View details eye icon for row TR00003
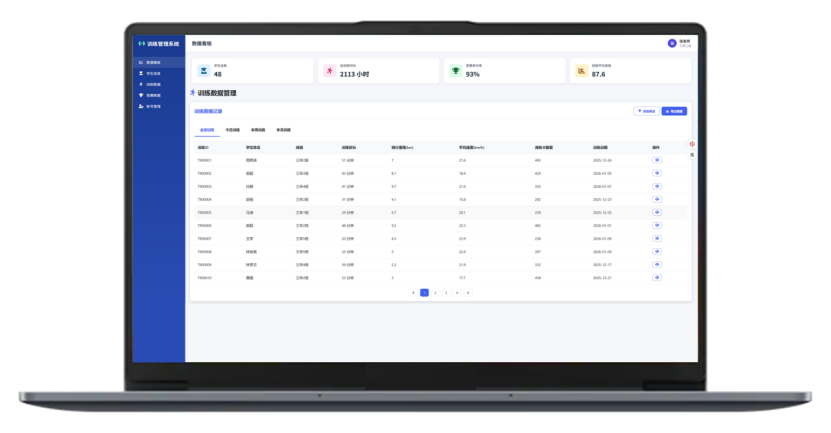Screen dimensions: 831x433 click(x=657, y=186)
